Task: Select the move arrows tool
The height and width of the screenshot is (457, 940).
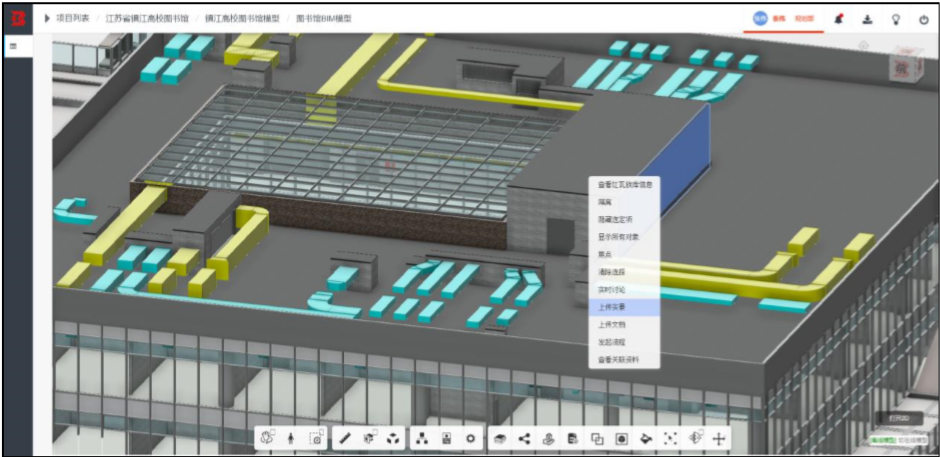Action: (719, 438)
